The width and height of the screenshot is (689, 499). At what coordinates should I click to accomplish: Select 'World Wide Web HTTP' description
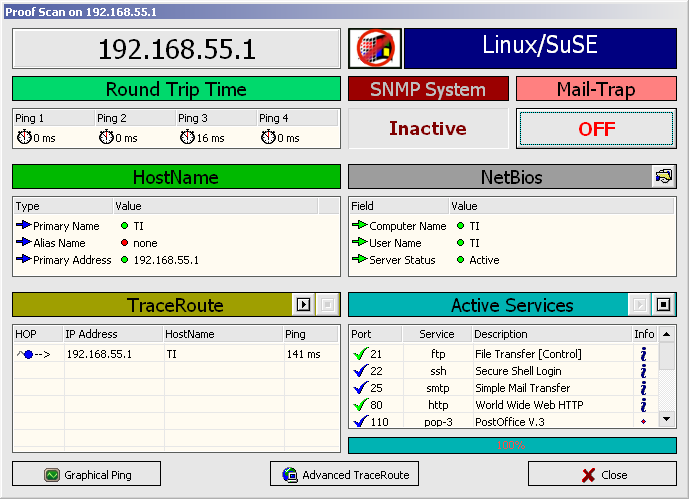[x=529, y=405]
